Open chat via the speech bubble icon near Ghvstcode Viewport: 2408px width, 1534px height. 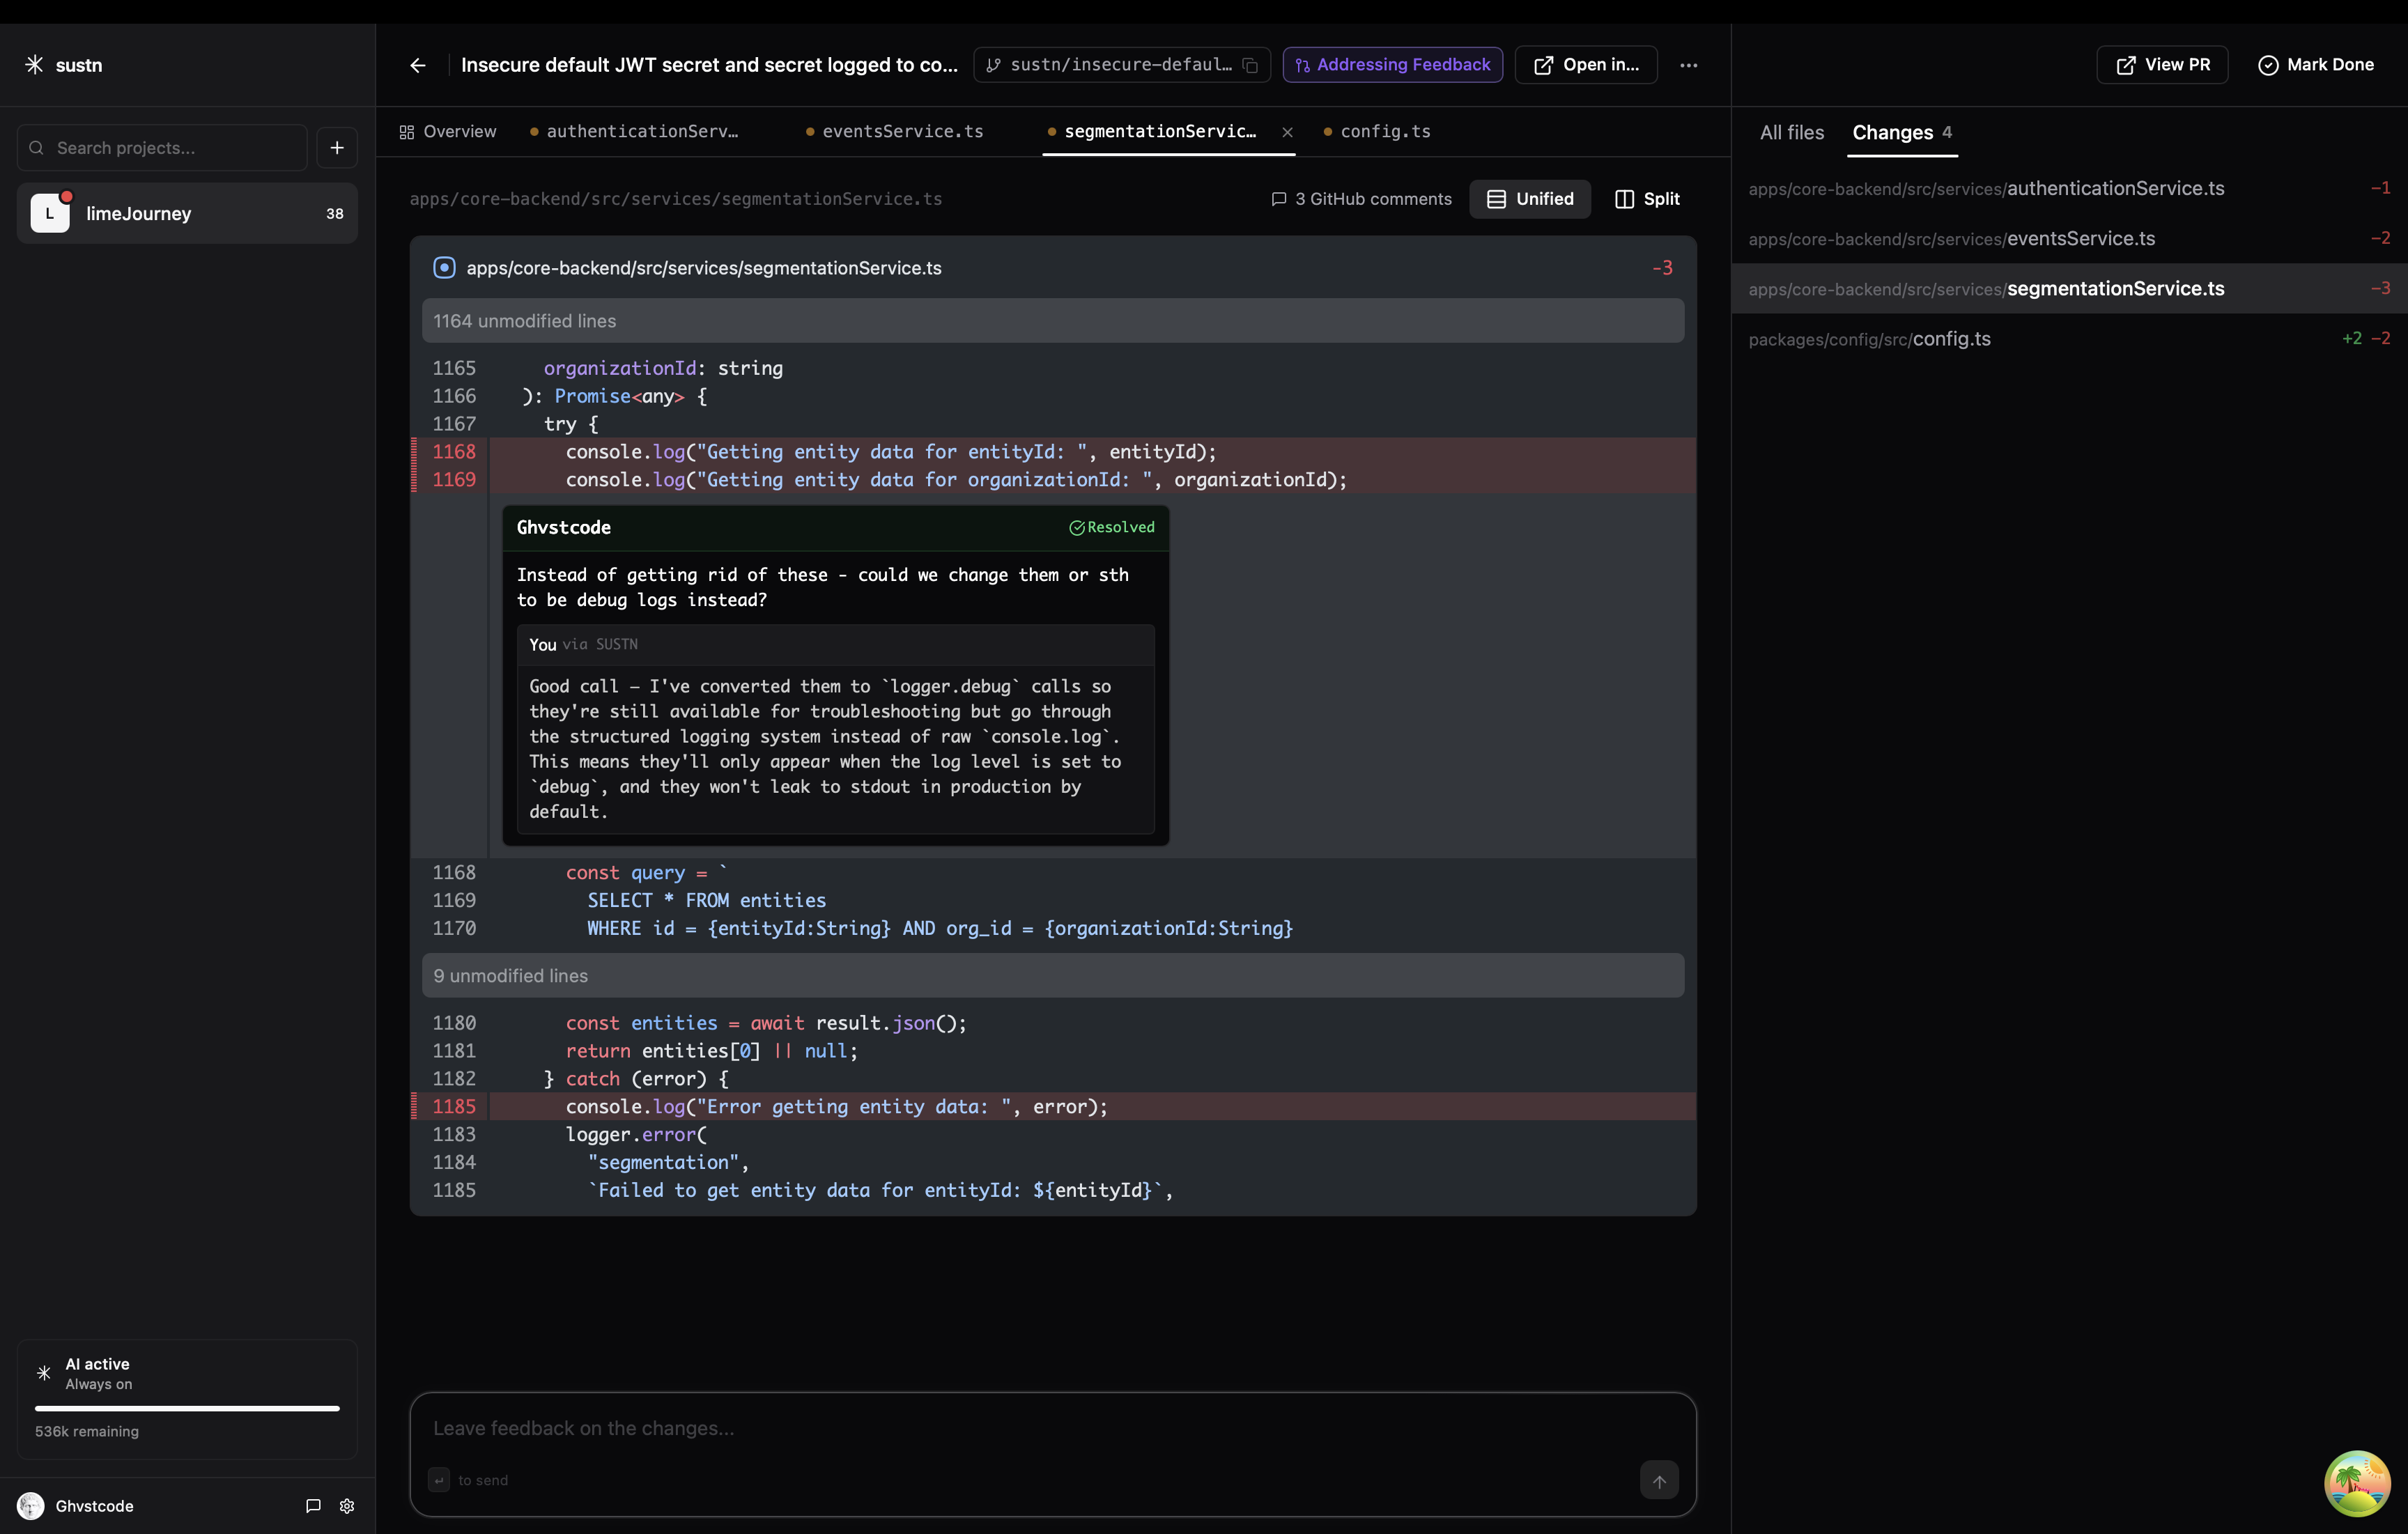pyautogui.click(x=312, y=1506)
